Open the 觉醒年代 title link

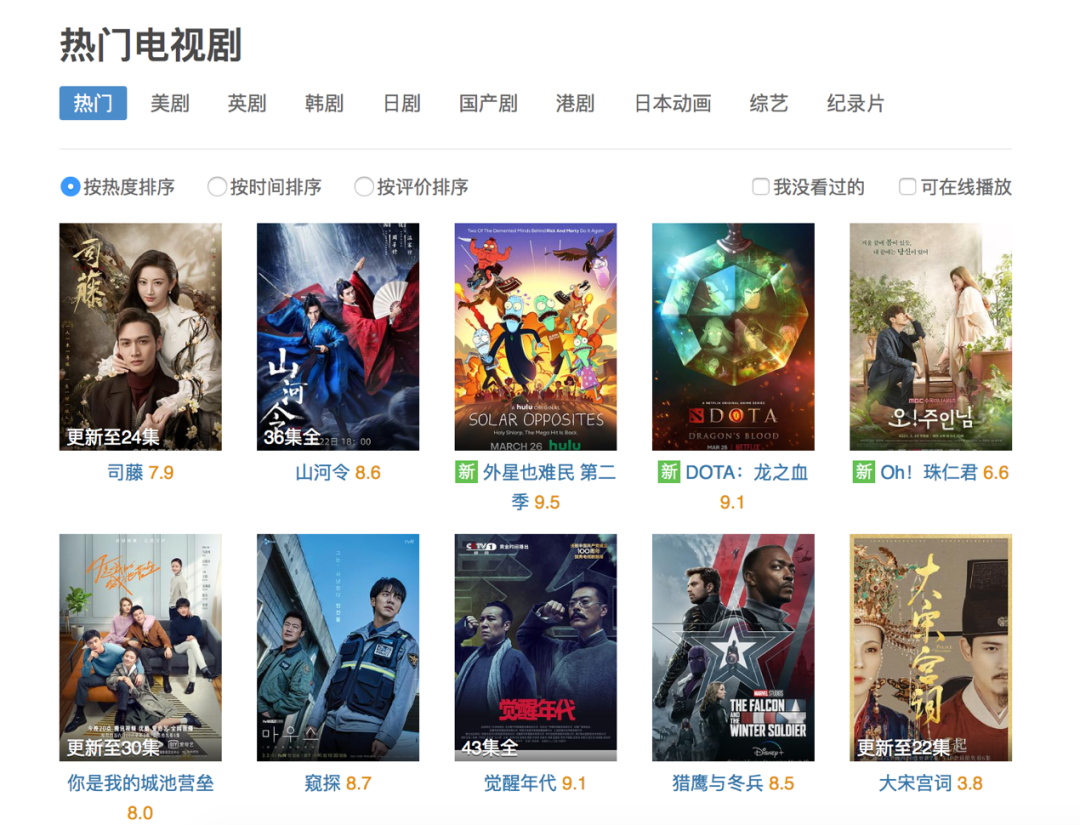520,783
